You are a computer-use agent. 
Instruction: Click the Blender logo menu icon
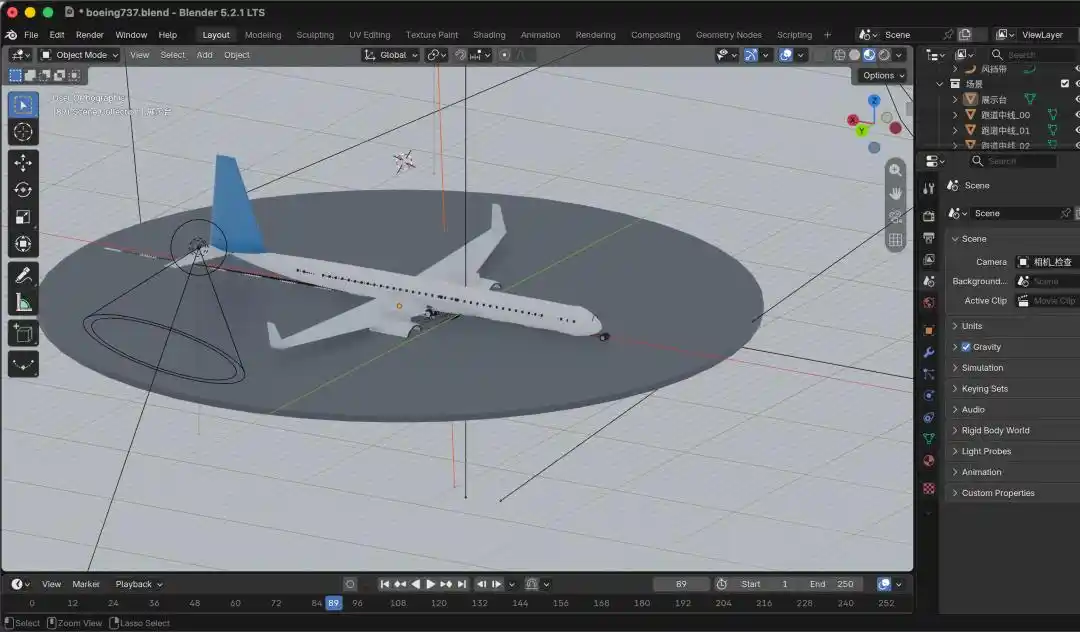click(x=11, y=34)
